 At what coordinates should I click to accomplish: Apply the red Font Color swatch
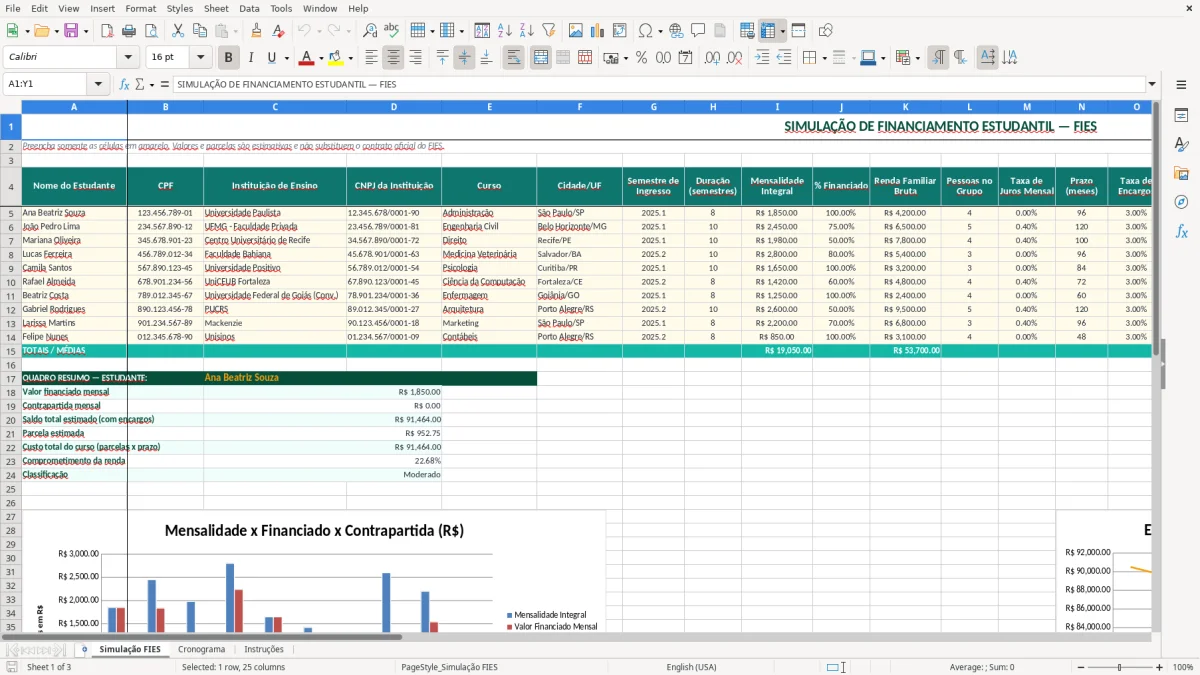tap(307, 58)
